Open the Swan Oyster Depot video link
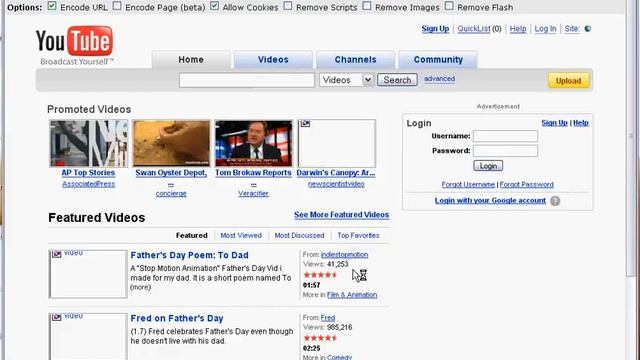Screen dimensions: 640x360 (171, 173)
